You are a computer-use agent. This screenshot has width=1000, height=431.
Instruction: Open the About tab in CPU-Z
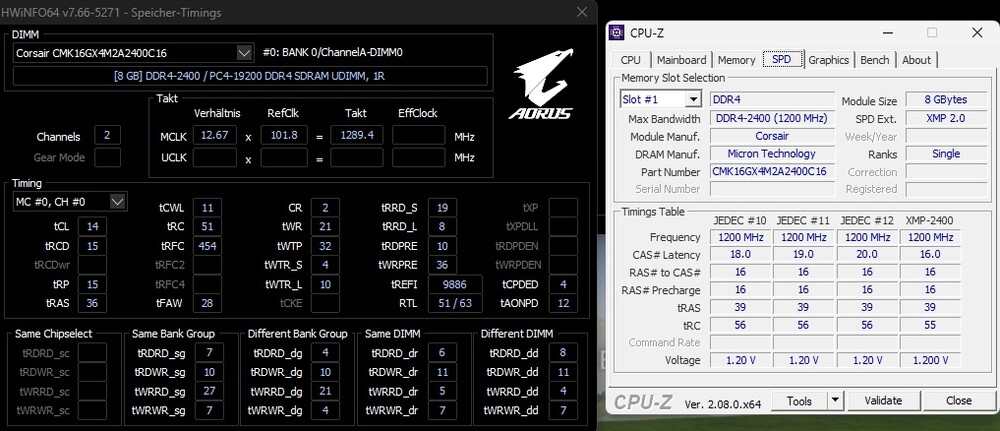tap(916, 60)
